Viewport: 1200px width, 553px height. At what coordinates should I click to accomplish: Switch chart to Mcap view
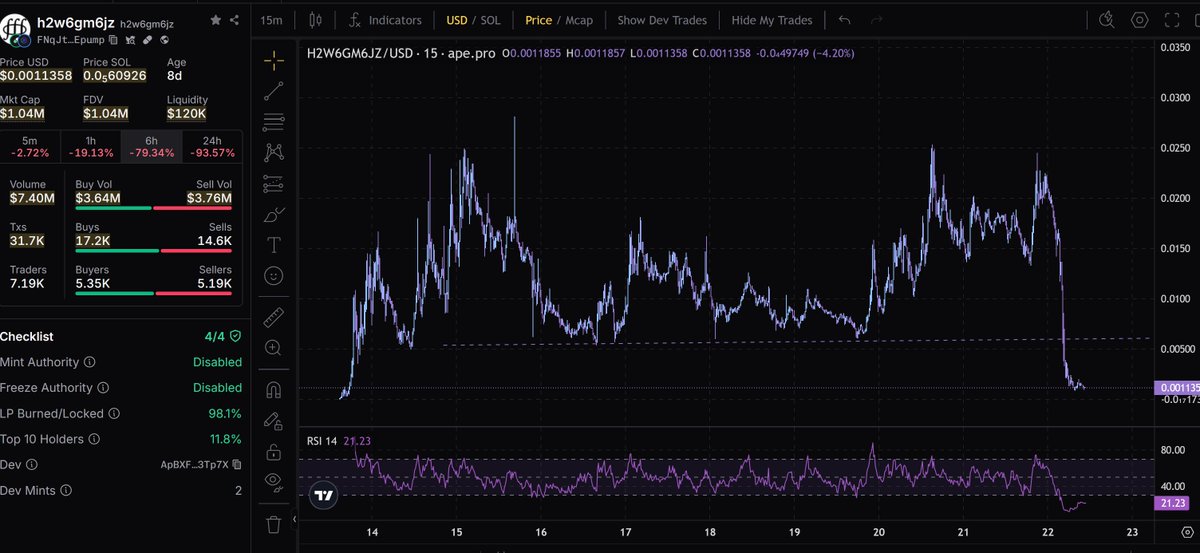[581, 20]
